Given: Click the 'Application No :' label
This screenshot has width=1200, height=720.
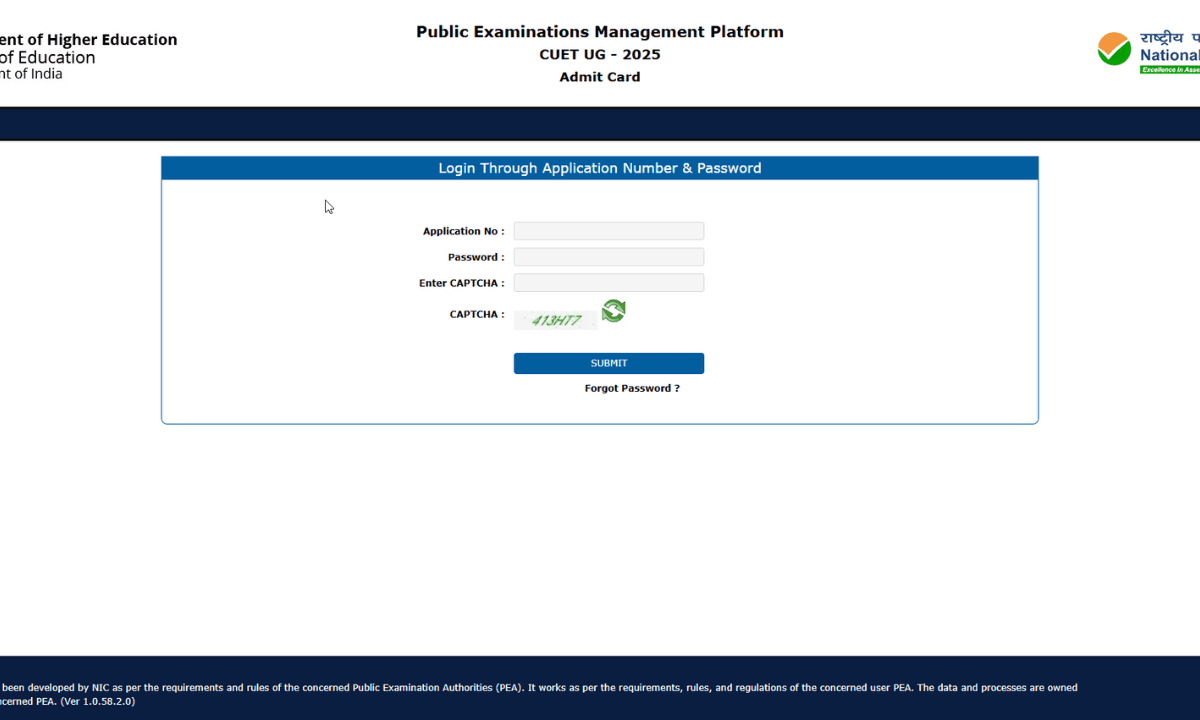Looking at the screenshot, I should coord(464,231).
